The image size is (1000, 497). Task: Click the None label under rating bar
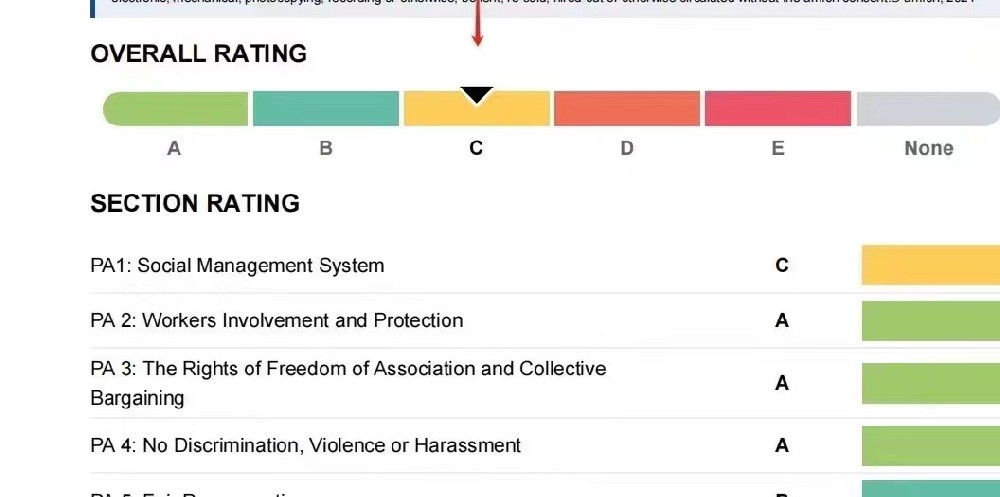coord(929,149)
